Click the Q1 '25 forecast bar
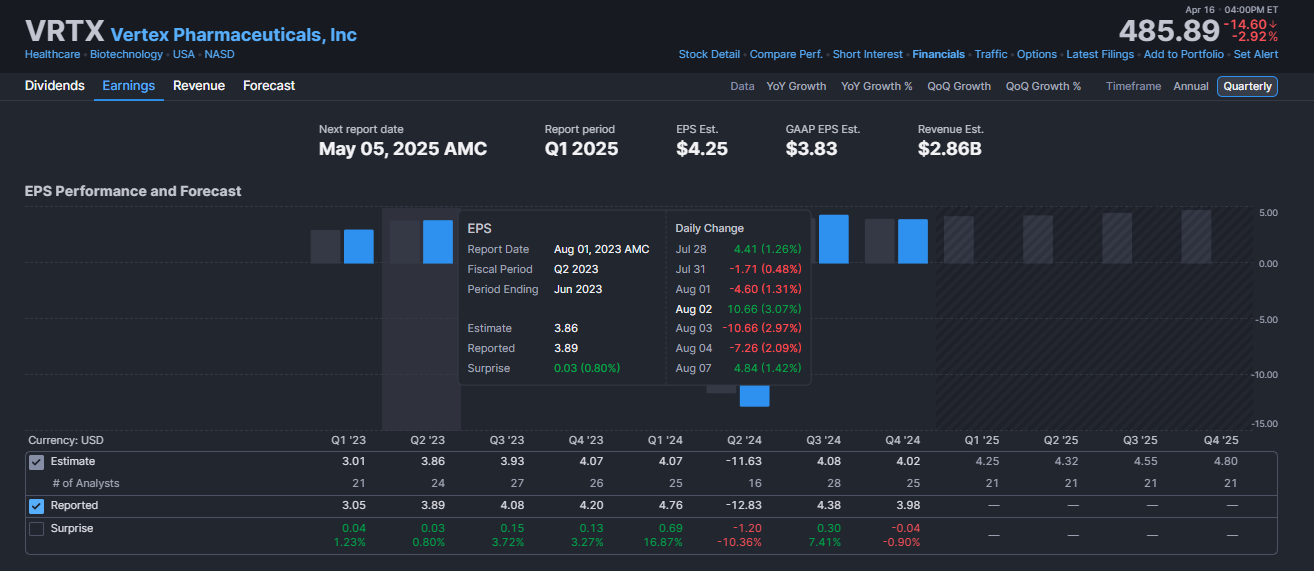Image resolution: width=1314 pixels, height=571 pixels. point(959,240)
